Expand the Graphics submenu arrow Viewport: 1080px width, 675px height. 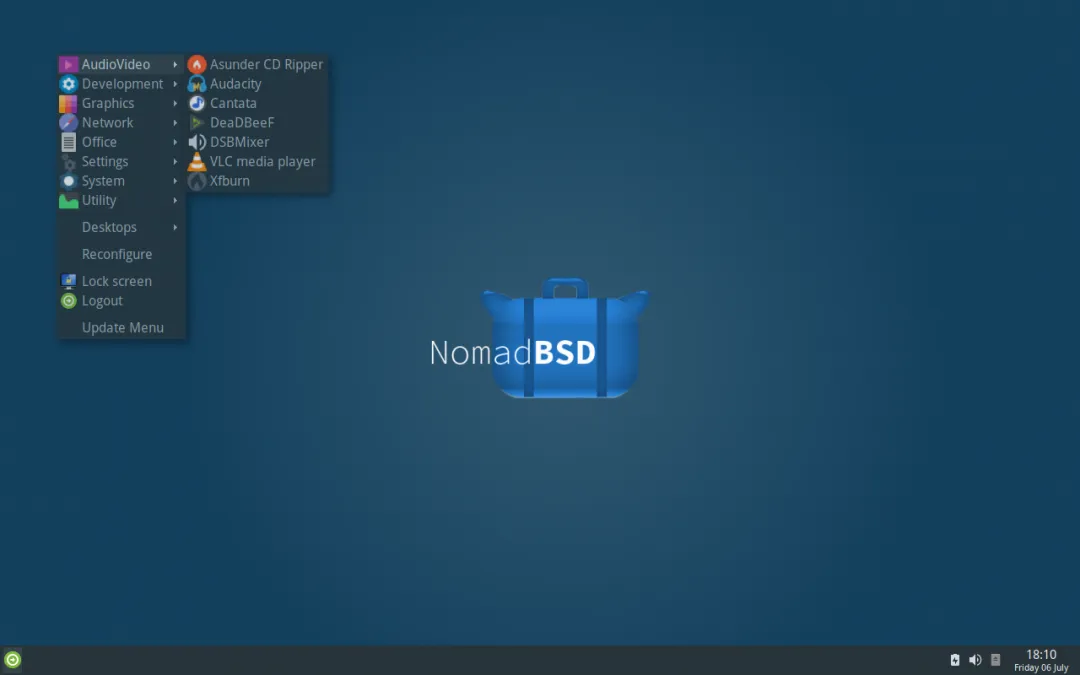click(x=175, y=103)
